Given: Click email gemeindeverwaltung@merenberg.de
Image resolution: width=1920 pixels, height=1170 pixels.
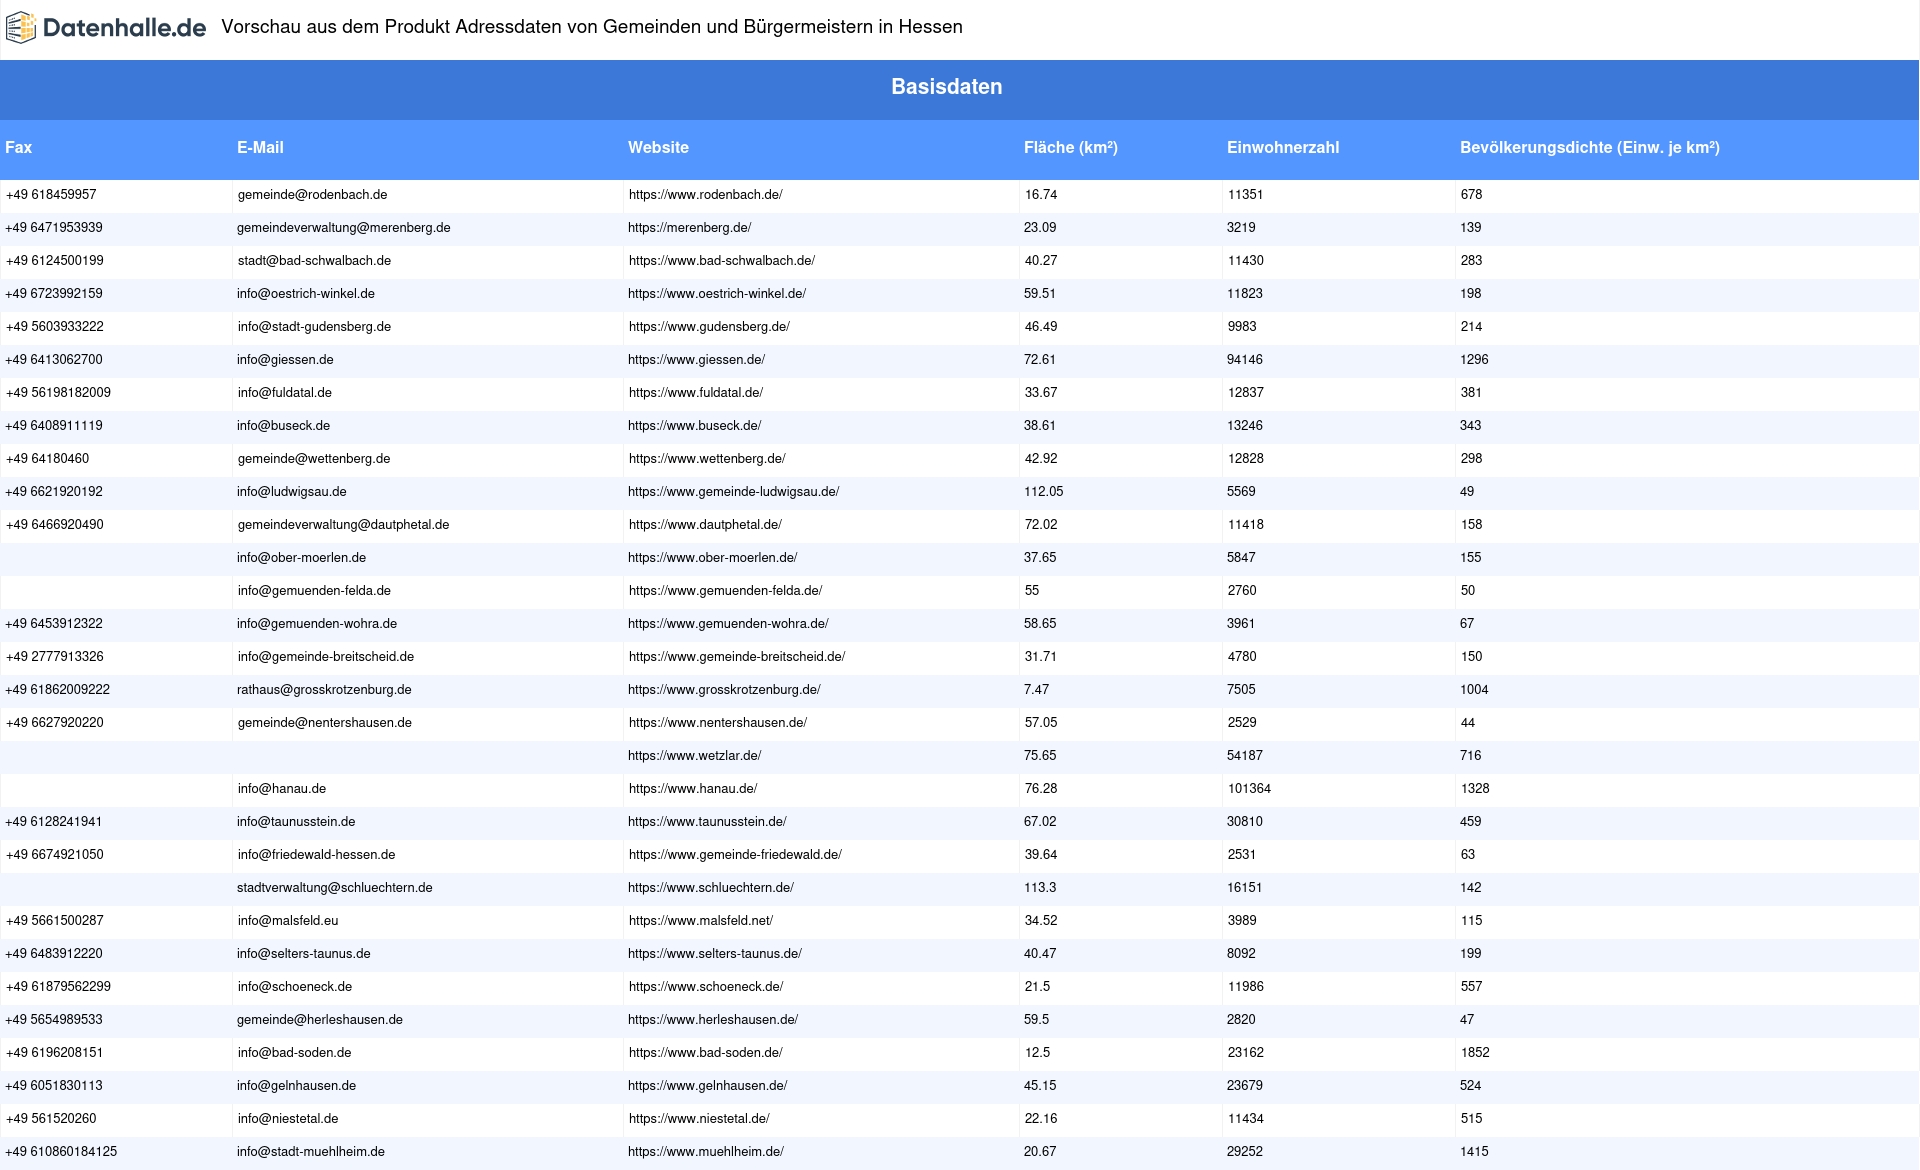Looking at the screenshot, I should [344, 228].
